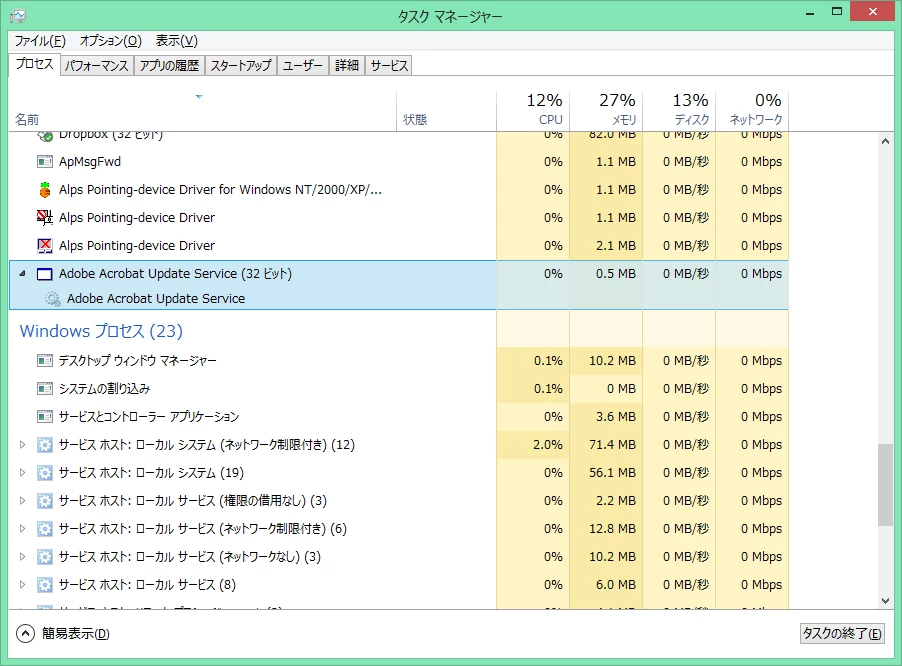902x666 pixels.
Task: Select the デスクトップ ウィンドウ マネージャー row name
Action: pyautogui.click(x=137, y=361)
